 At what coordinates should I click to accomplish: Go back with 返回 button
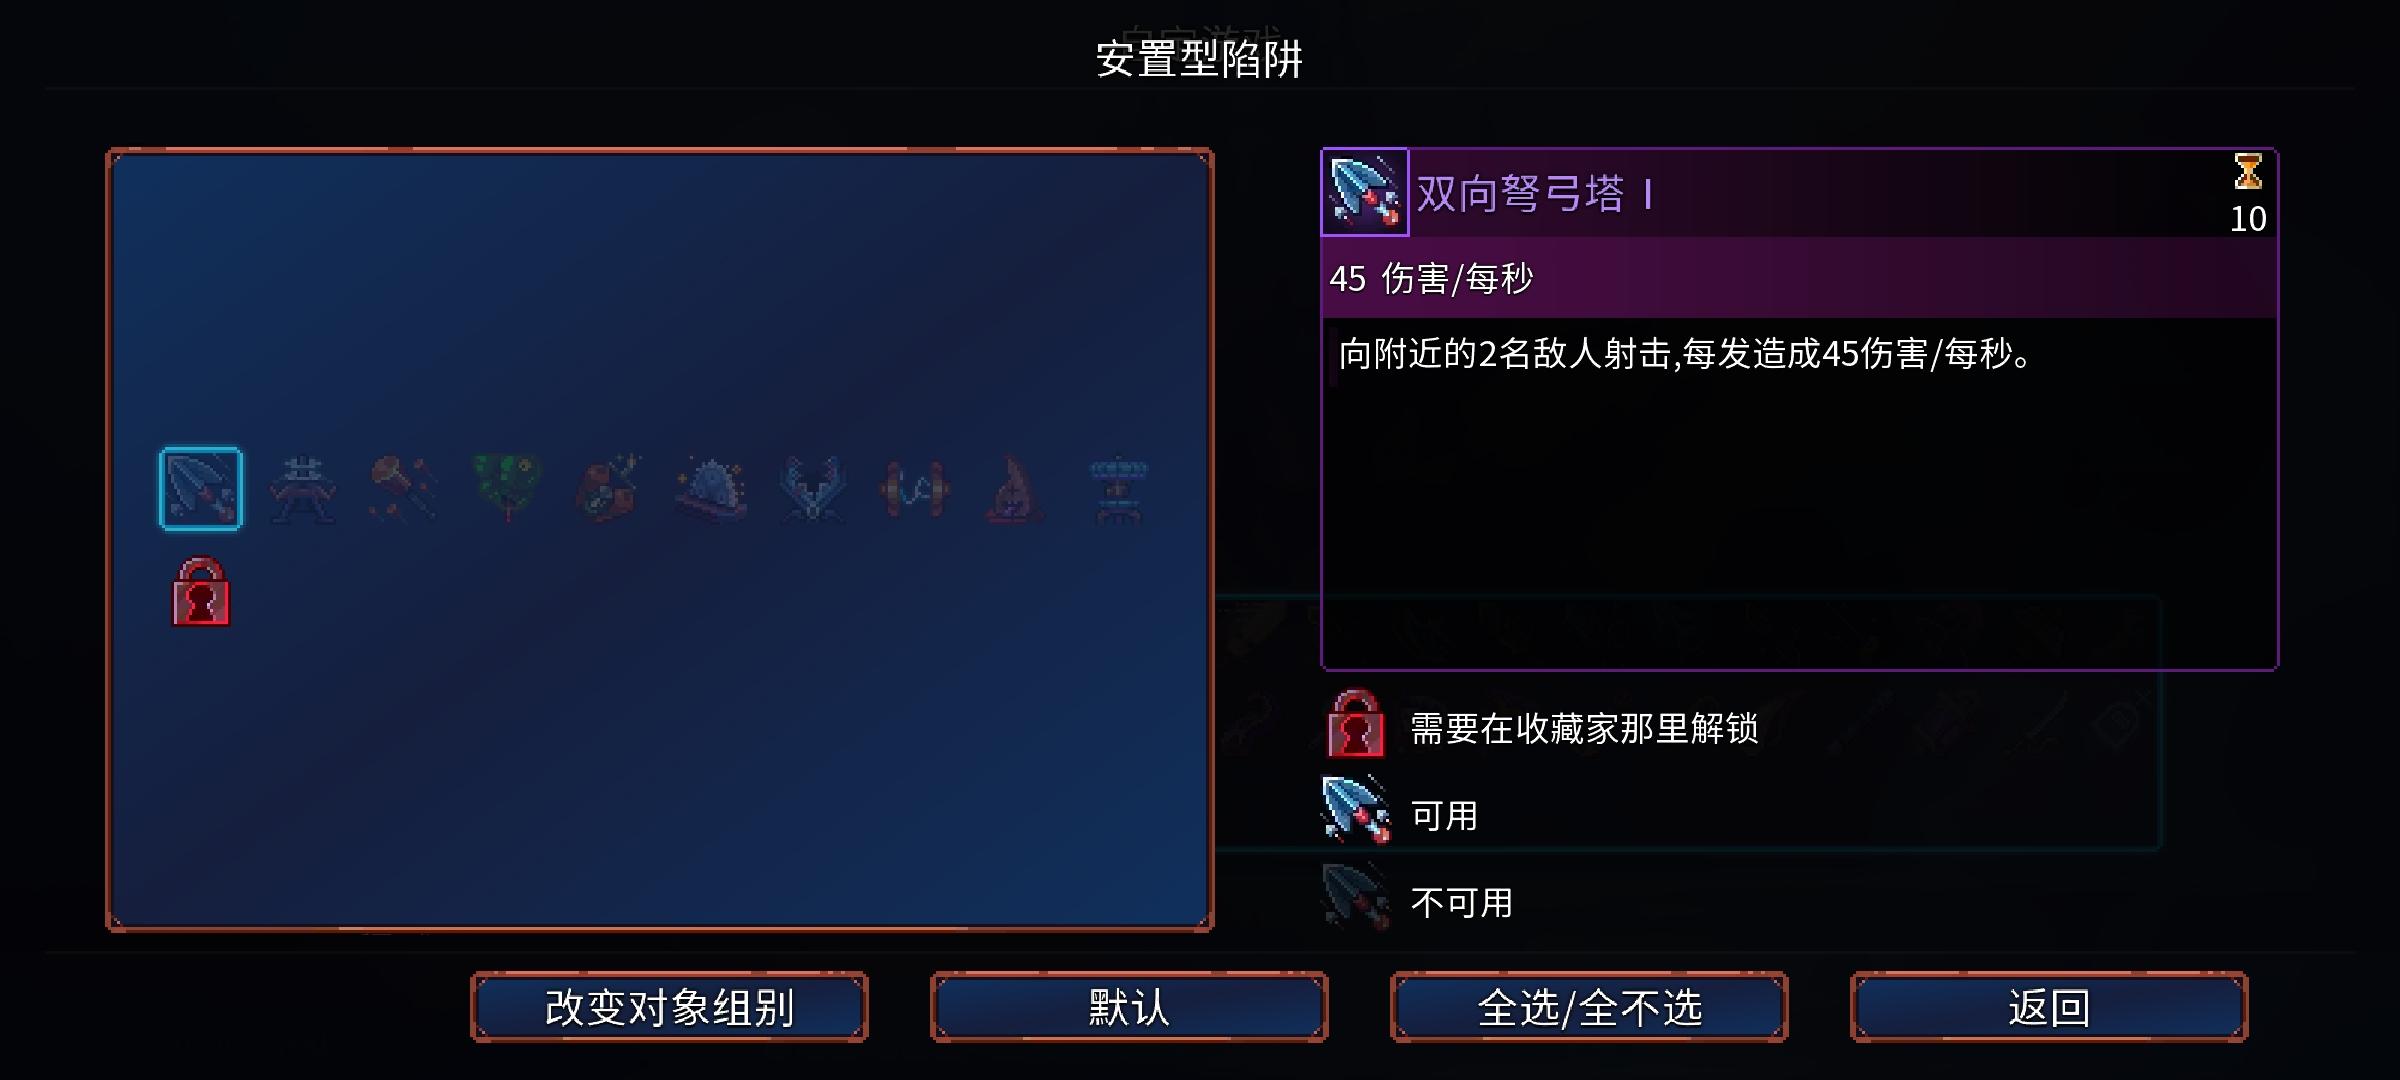(x=2049, y=1007)
